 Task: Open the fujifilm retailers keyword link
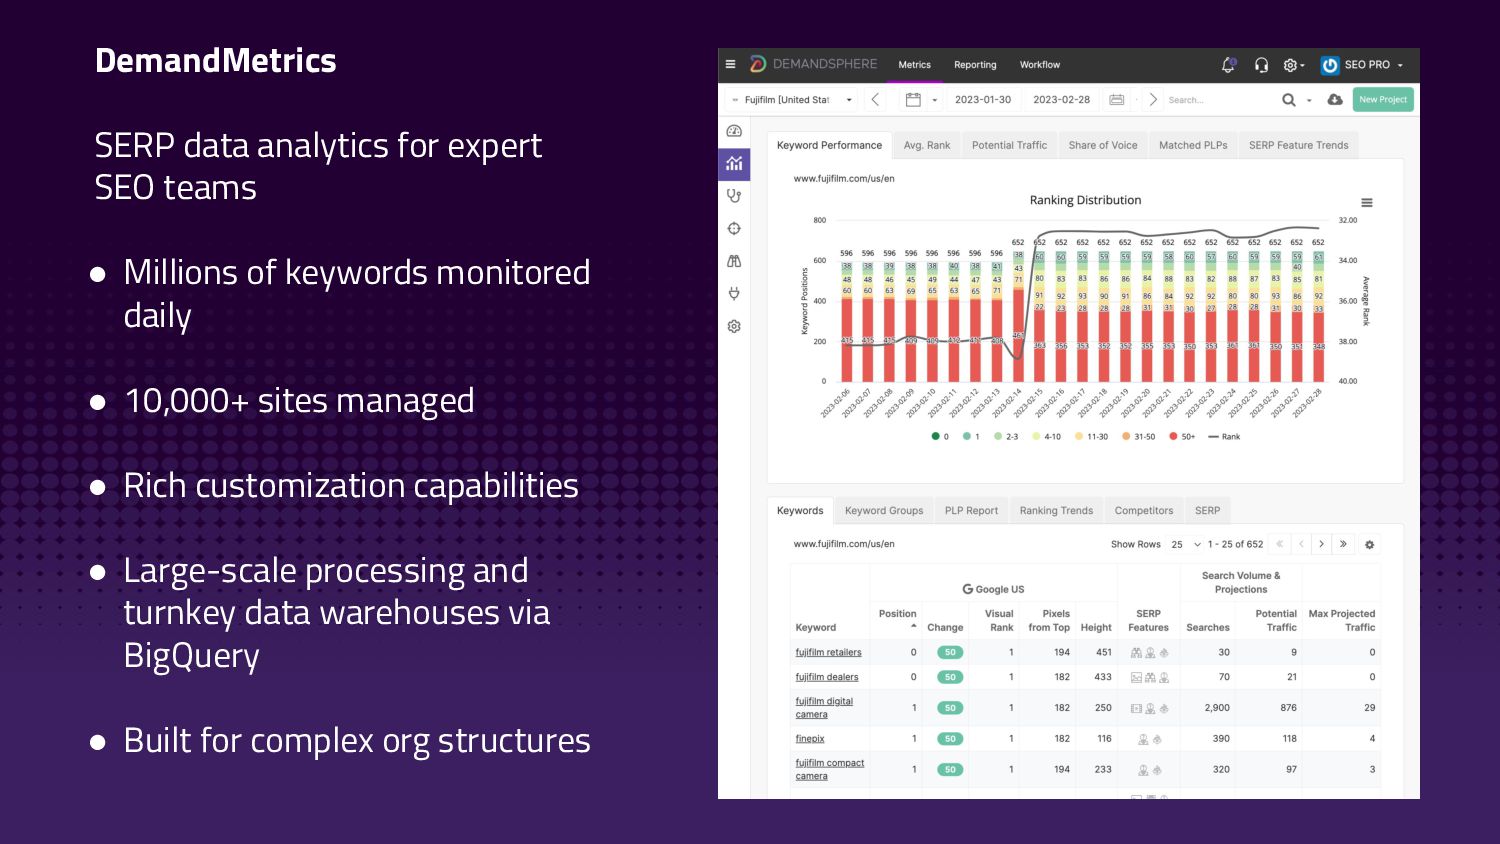[x=828, y=653]
